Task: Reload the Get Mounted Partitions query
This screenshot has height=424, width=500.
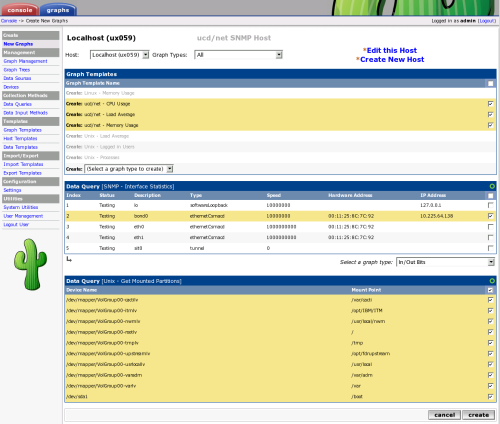Action: click(x=492, y=281)
